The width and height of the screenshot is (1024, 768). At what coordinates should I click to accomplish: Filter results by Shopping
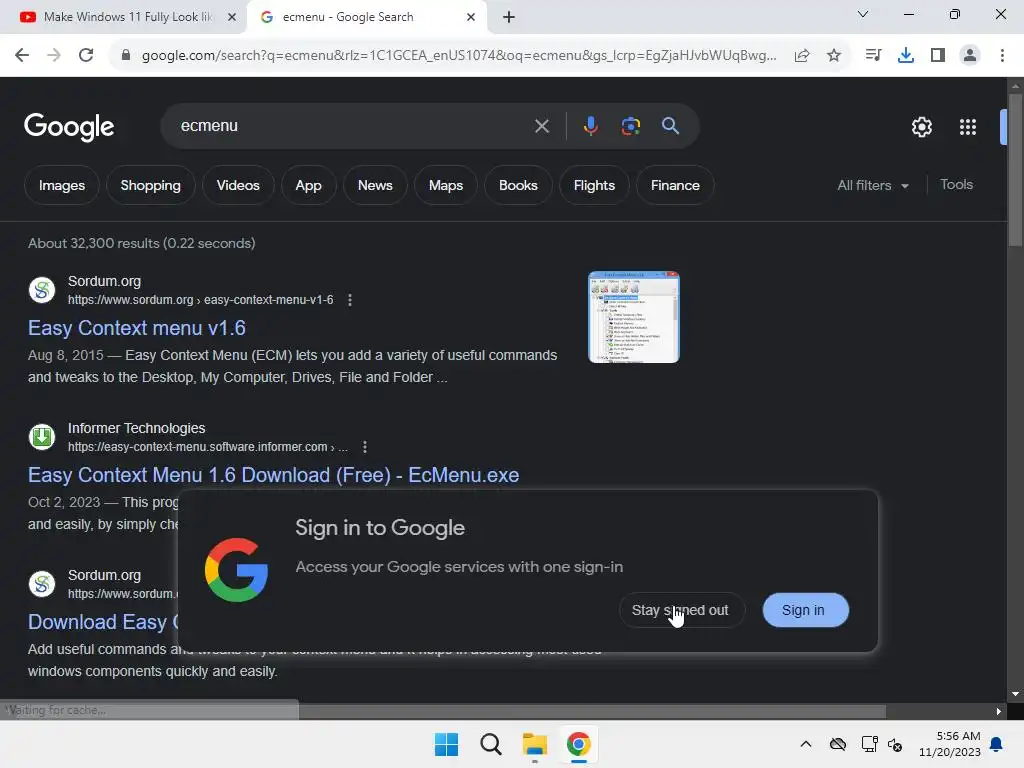(150, 185)
